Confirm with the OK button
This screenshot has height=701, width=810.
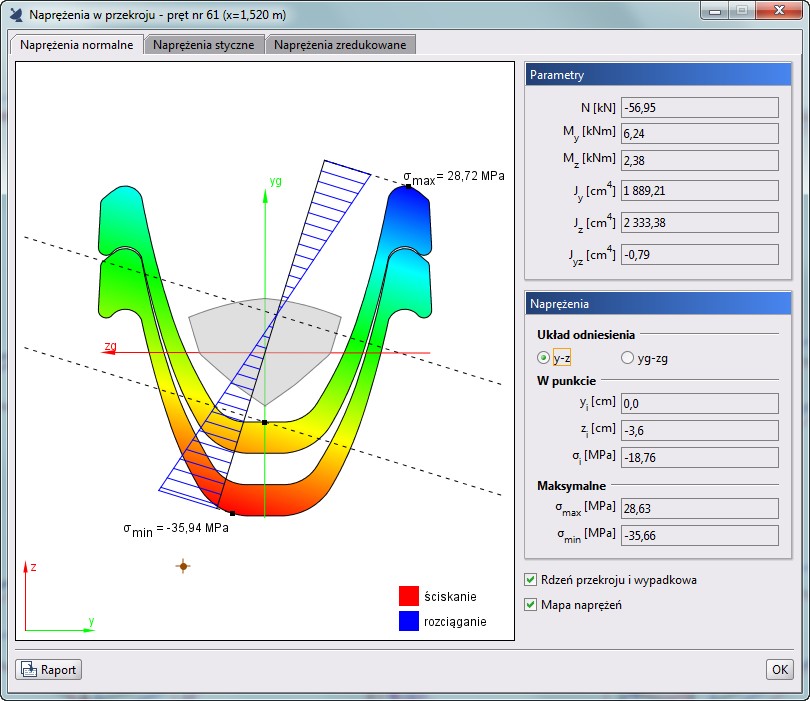pos(780,669)
